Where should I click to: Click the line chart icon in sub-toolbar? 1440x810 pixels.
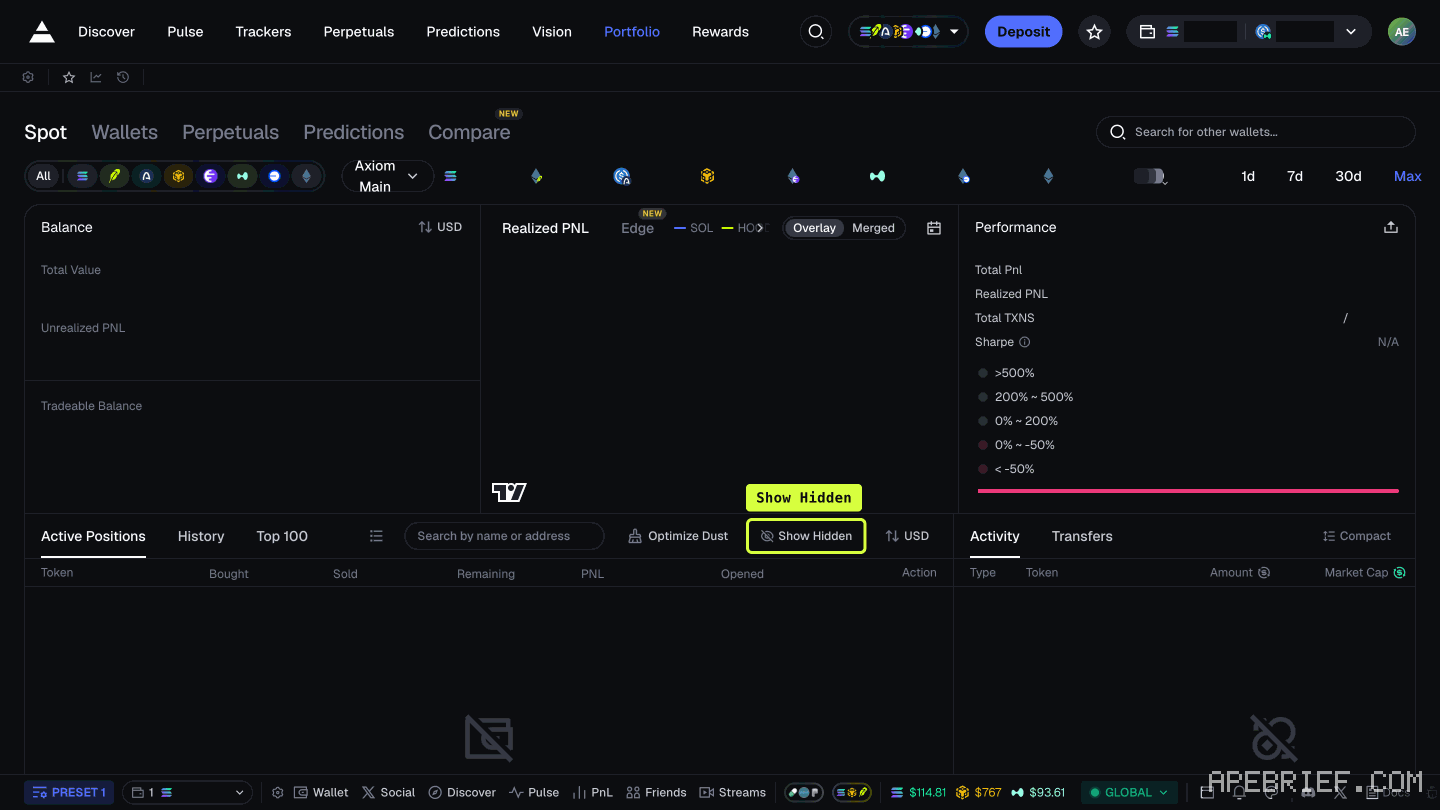pos(96,77)
